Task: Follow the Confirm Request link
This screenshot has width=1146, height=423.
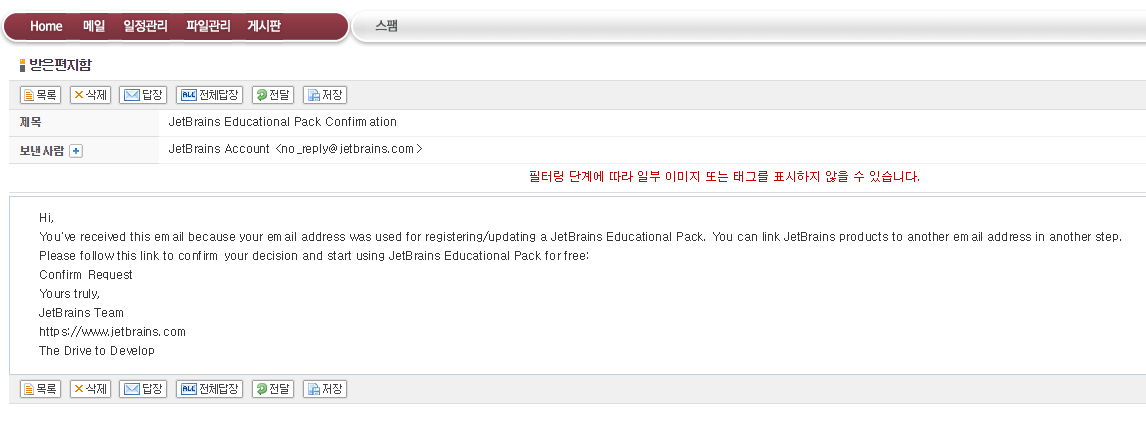Action: (86, 275)
